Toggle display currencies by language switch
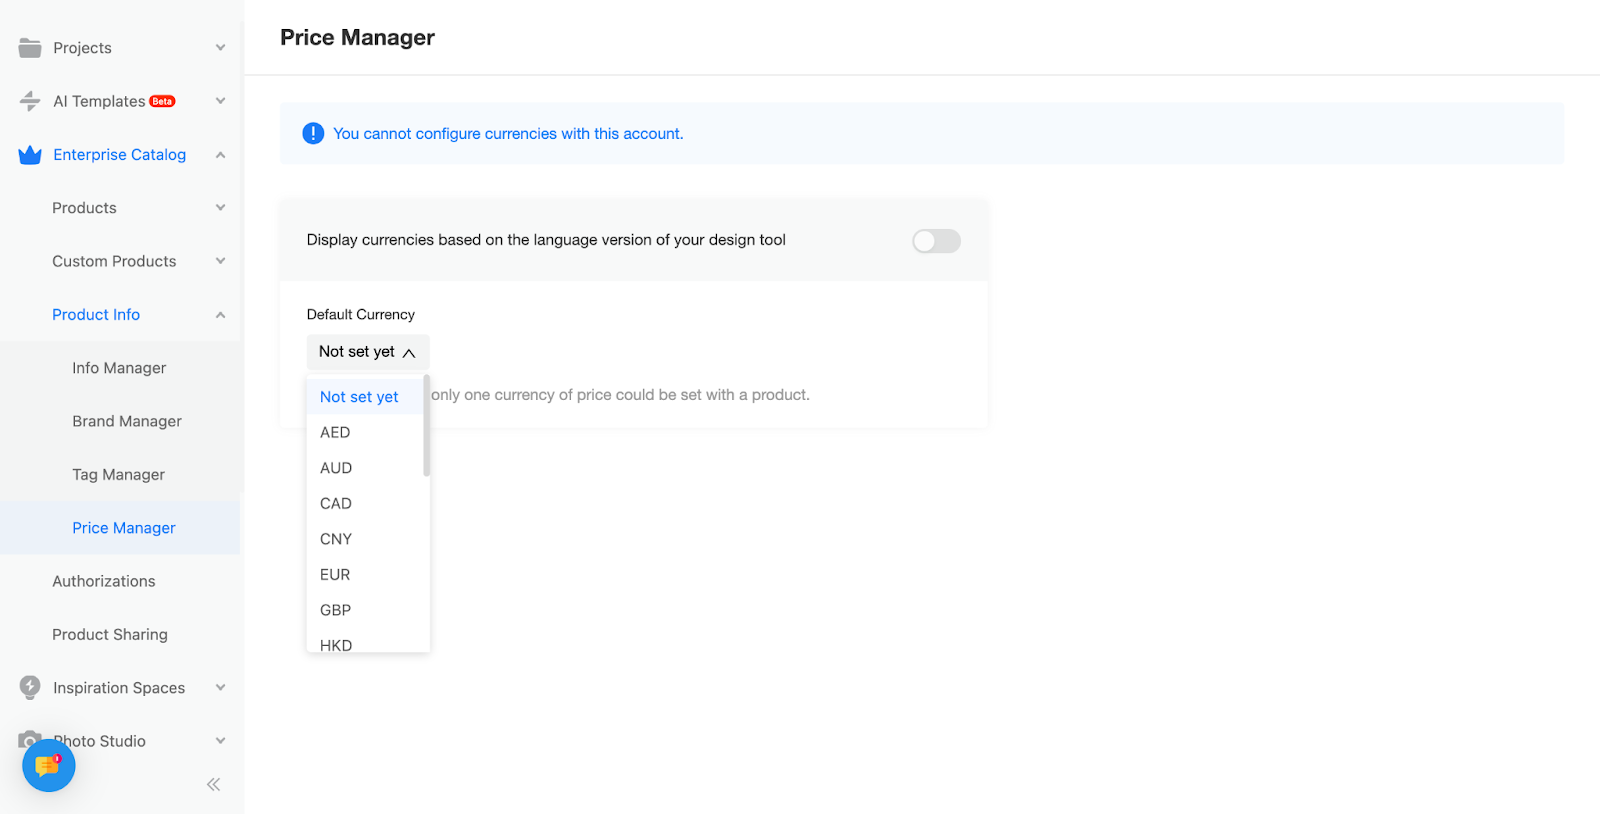The height and width of the screenshot is (814, 1600). (936, 241)
